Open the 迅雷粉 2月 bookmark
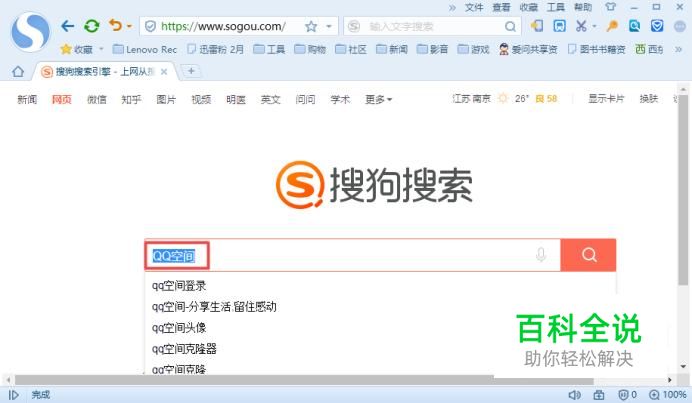The height and width of the screenshot is (403, 692). 215,49
